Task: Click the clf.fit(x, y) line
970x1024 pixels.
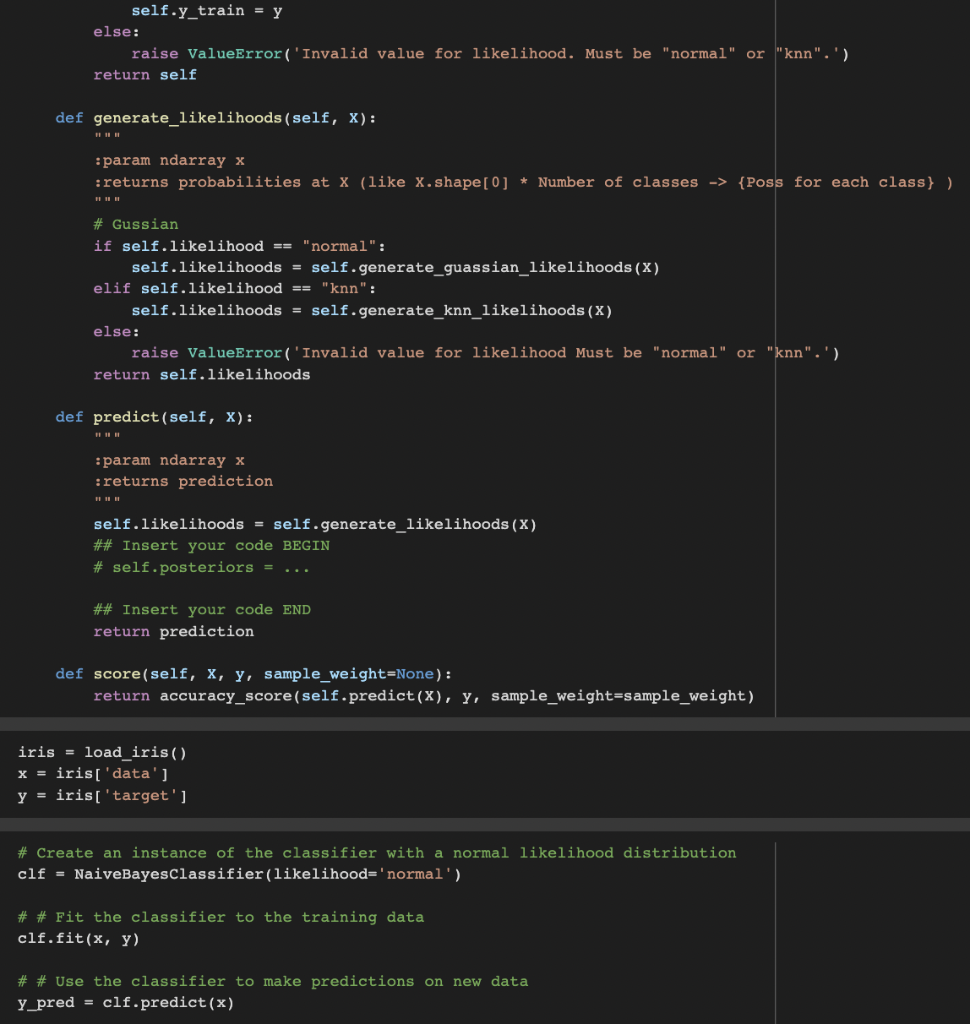Action: pos(80,938)
